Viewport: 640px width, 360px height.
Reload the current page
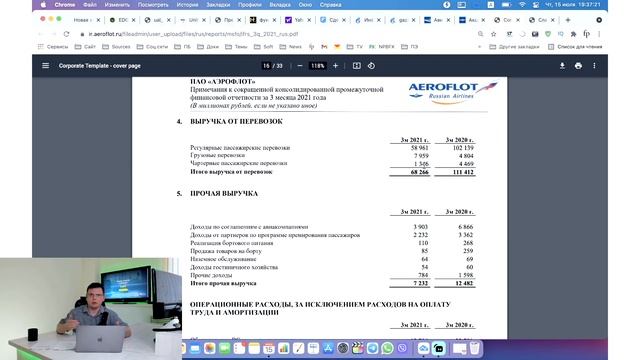(x=67, y=34)
